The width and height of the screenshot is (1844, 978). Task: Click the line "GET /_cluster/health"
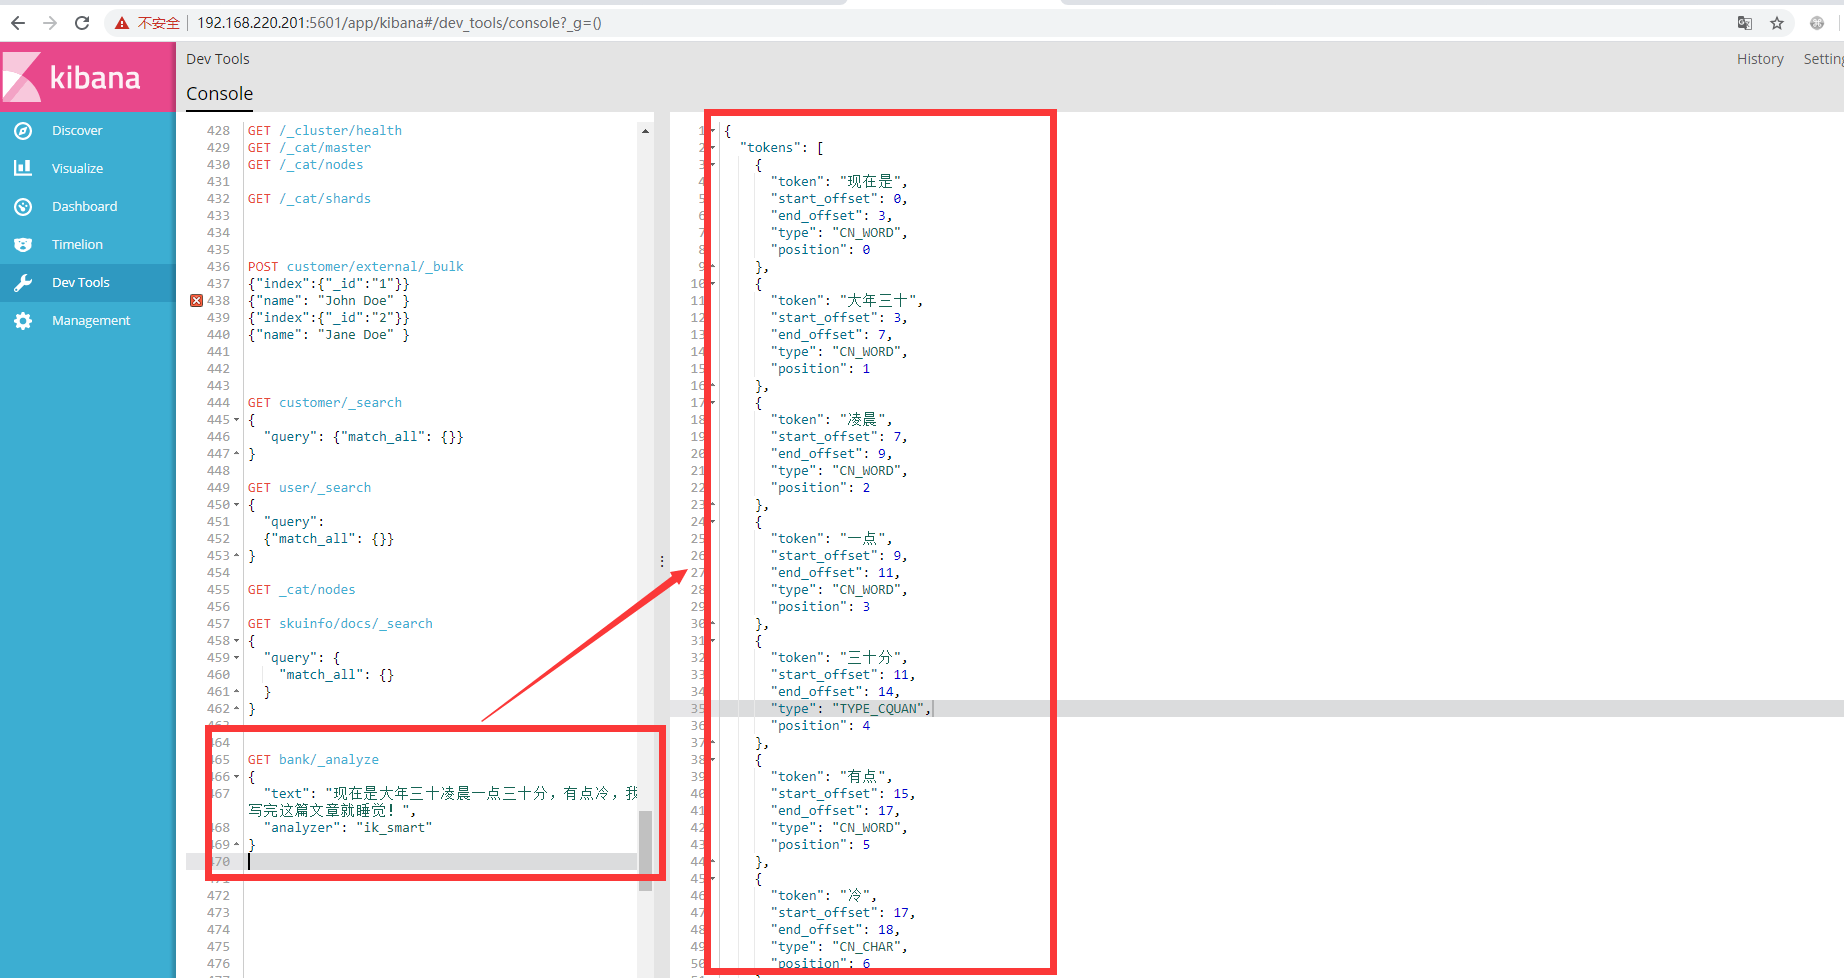click(325, 131)
